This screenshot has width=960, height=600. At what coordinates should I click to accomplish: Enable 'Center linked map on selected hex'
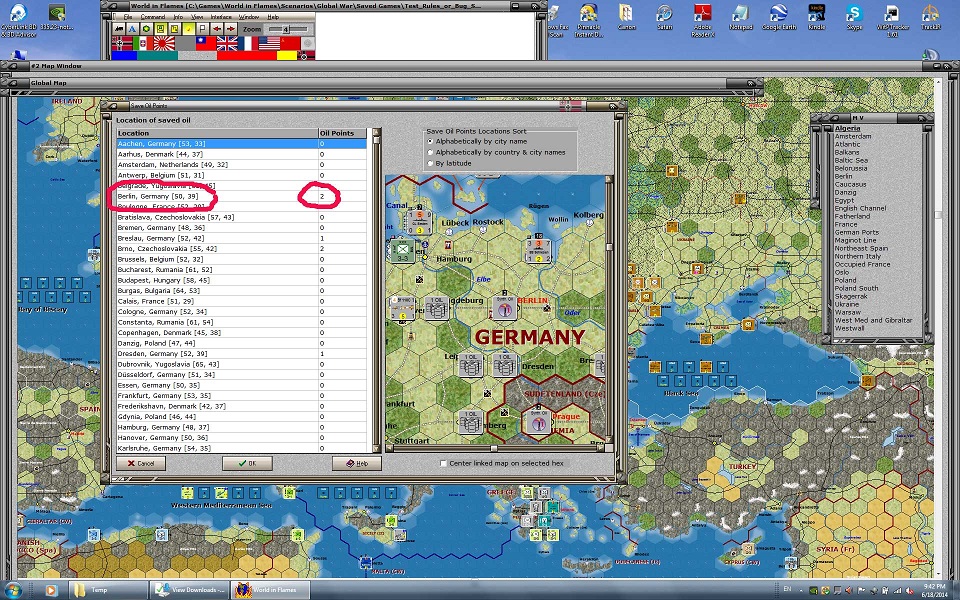(443, 463)
